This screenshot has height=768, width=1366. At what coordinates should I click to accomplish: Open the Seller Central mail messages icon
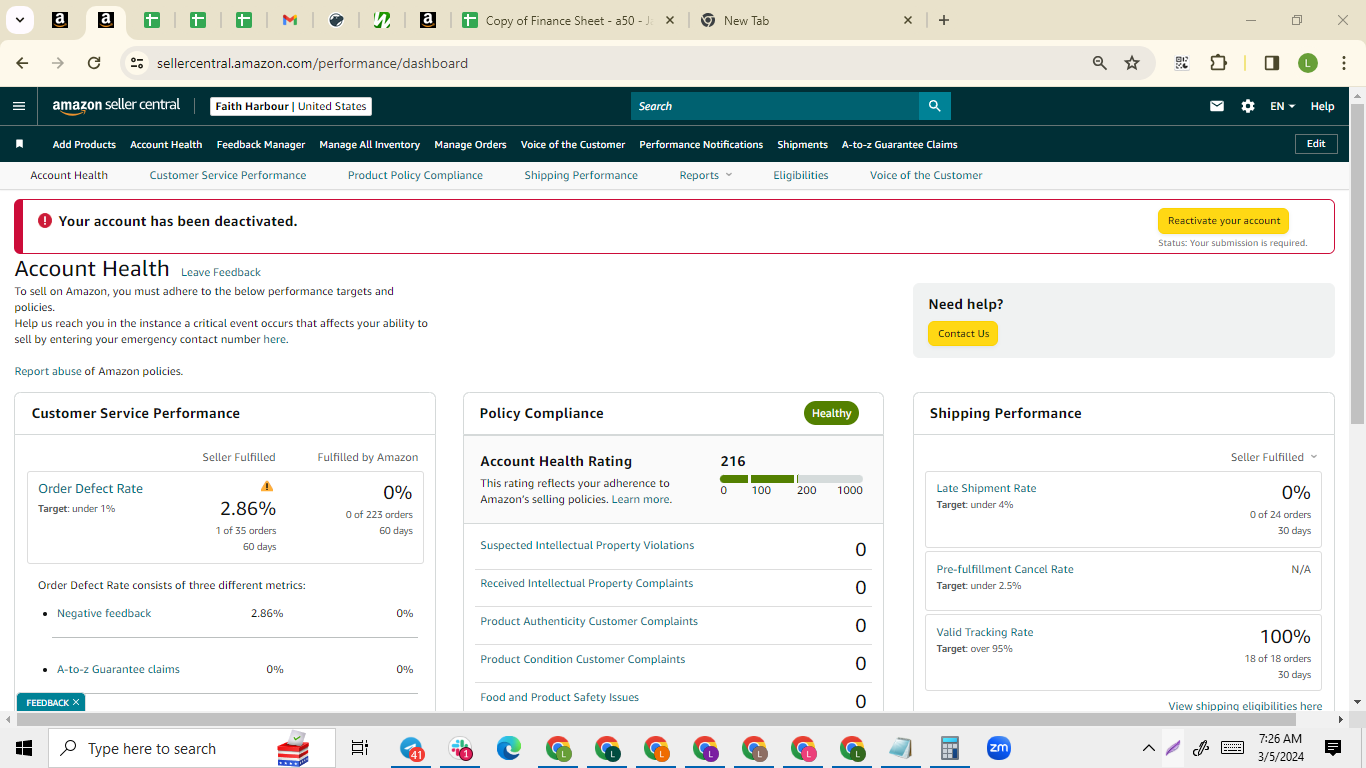pos(1217,106)
